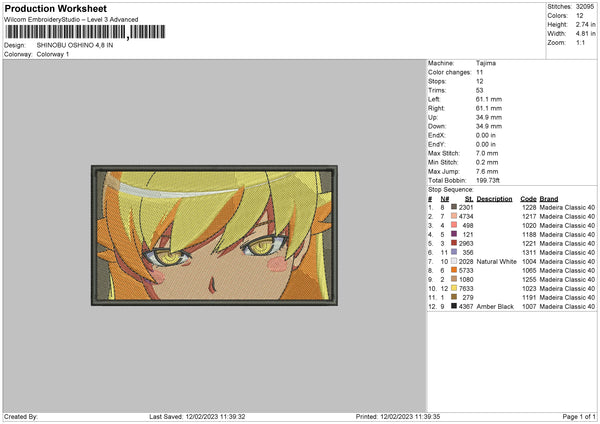Image resolution: width=600 pixels, height=424 pixels.
Task: Click the Trims value "53"
Action: tap(479, 90)
